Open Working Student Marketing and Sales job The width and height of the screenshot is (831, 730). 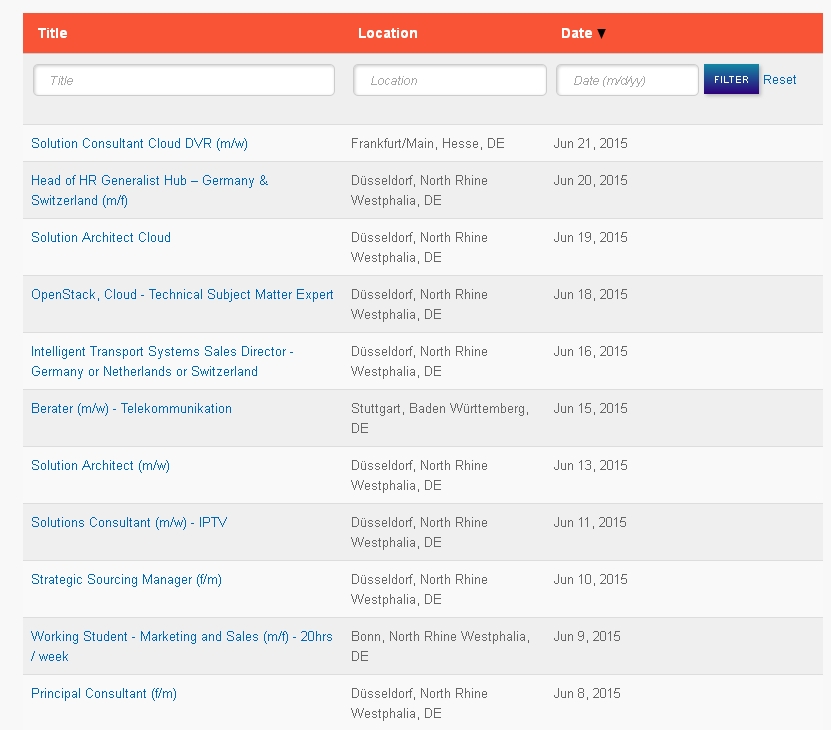pos(182,646)
